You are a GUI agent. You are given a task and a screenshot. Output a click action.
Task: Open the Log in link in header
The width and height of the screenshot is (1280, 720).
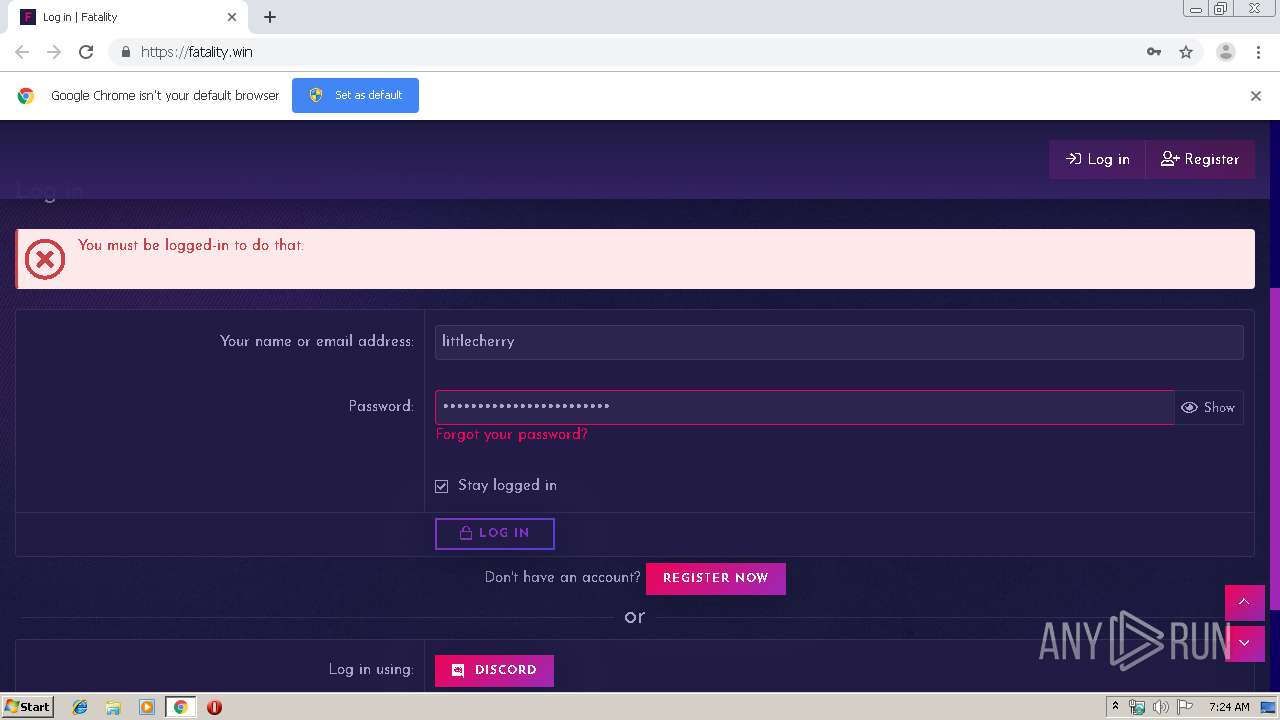(x=1098, y=159)
